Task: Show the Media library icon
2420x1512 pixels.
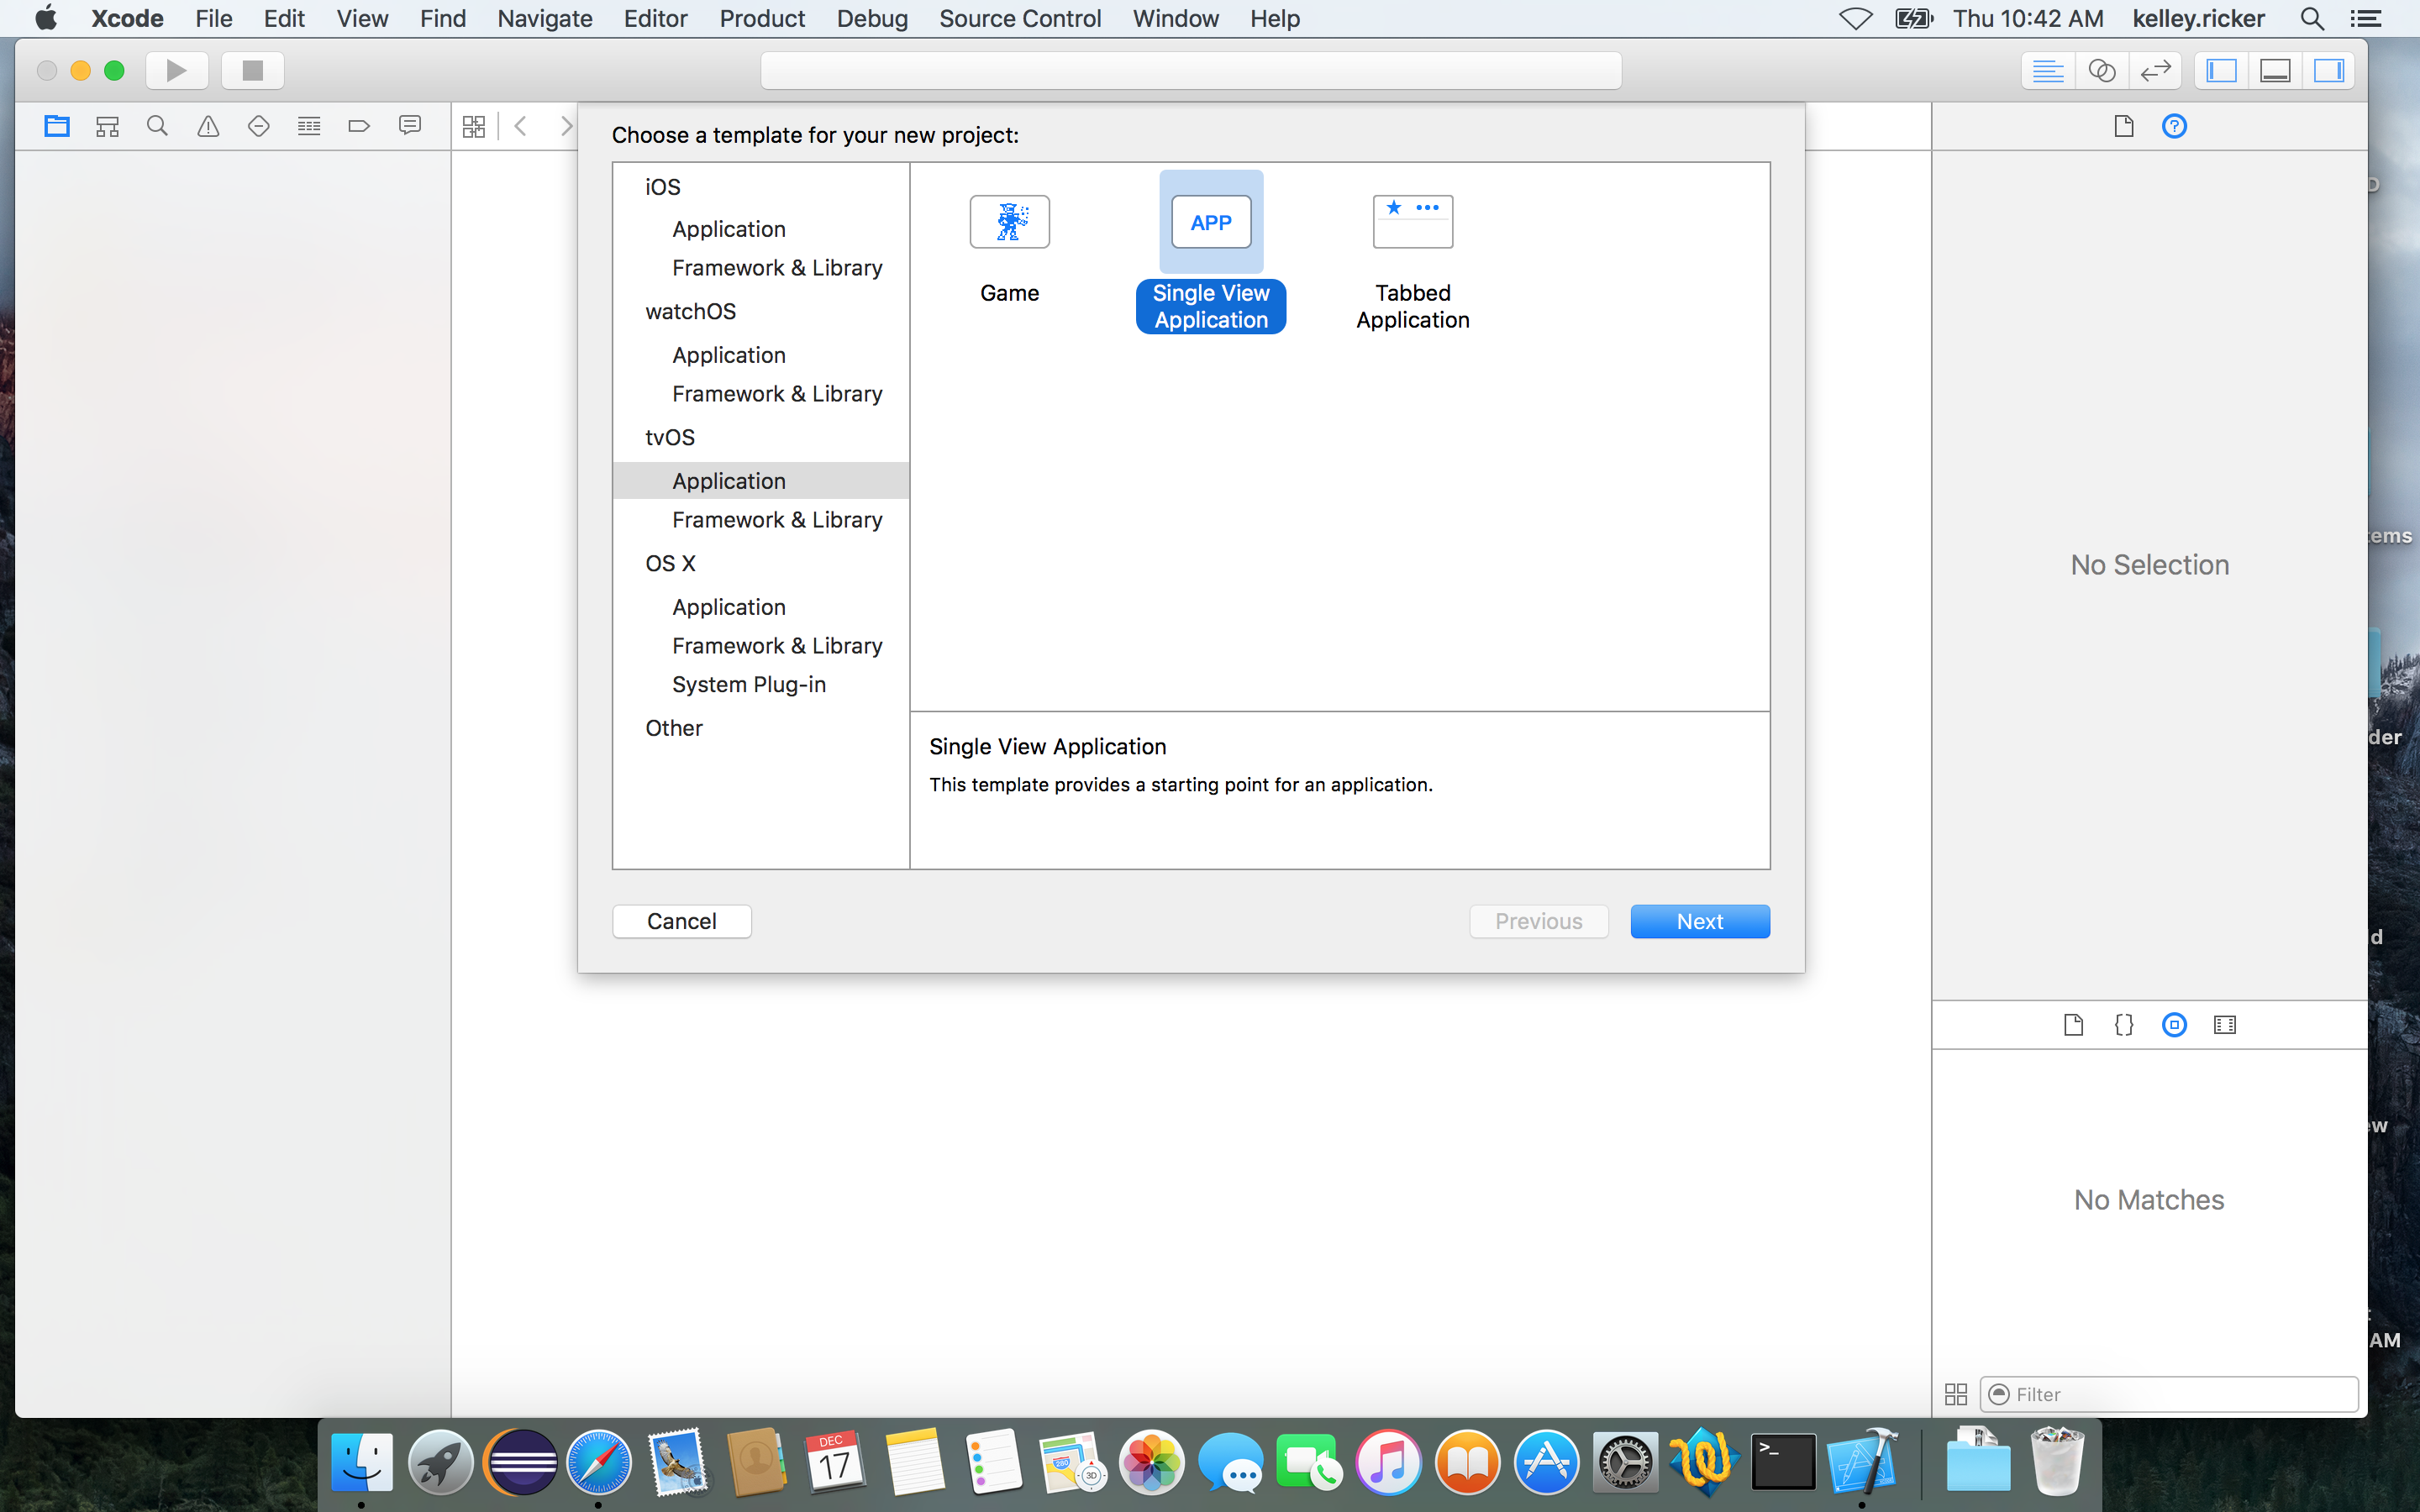Action: 2225,1024
